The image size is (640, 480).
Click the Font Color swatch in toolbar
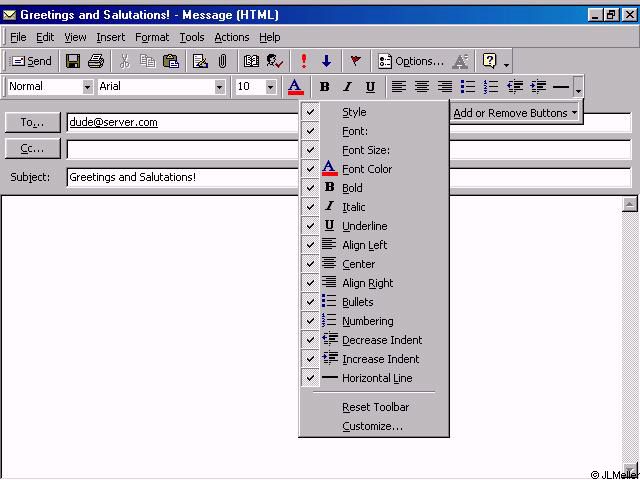[x=295, y=87]
